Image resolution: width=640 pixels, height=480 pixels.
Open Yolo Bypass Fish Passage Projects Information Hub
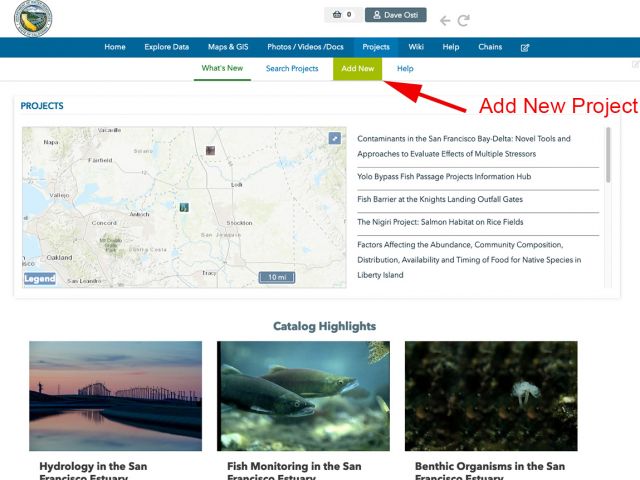tap(444, 176)
